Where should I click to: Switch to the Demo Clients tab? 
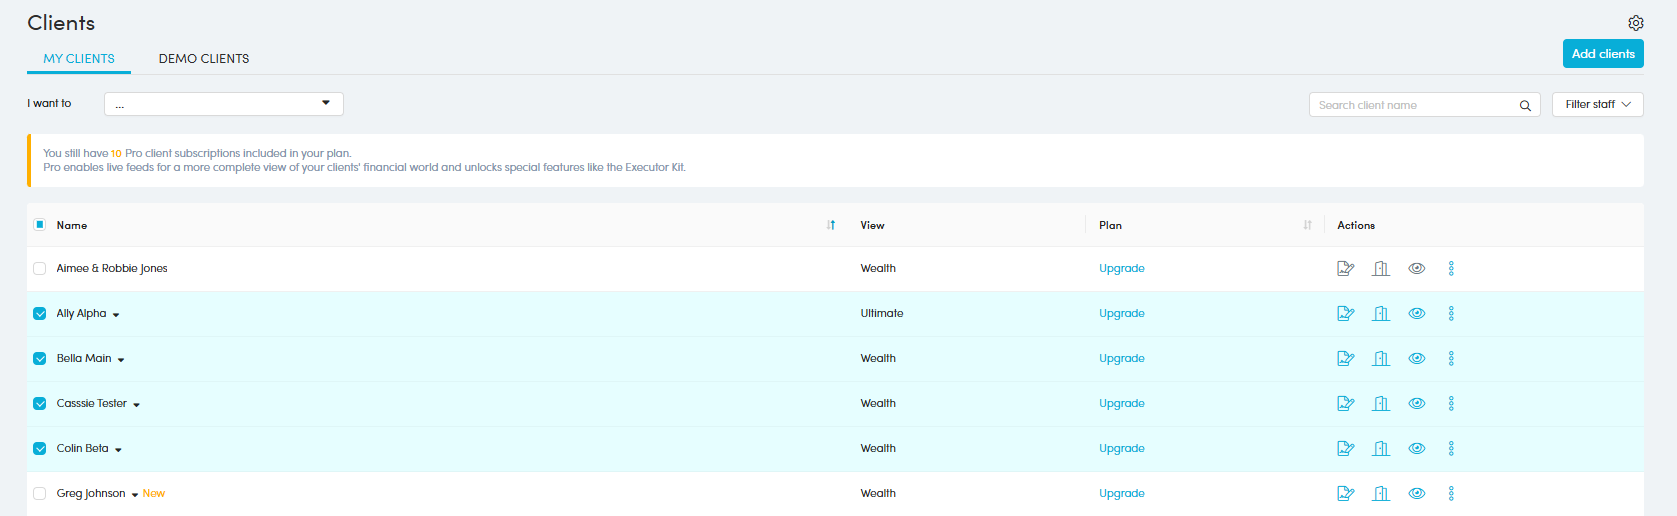click(204, 59)
